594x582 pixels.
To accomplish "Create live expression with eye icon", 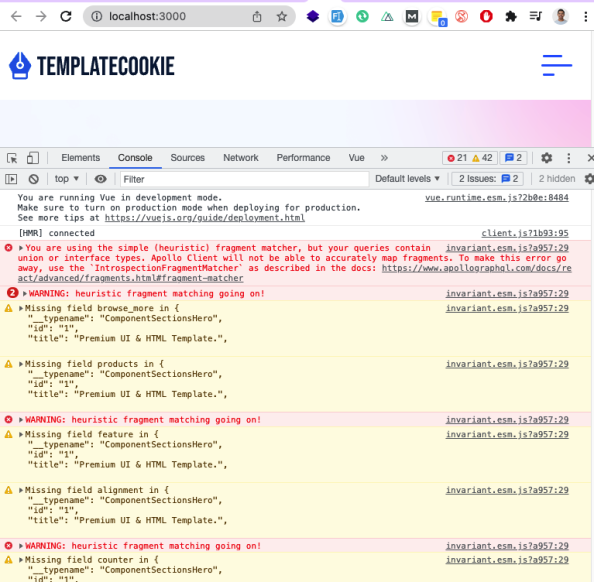I will 100,179.
